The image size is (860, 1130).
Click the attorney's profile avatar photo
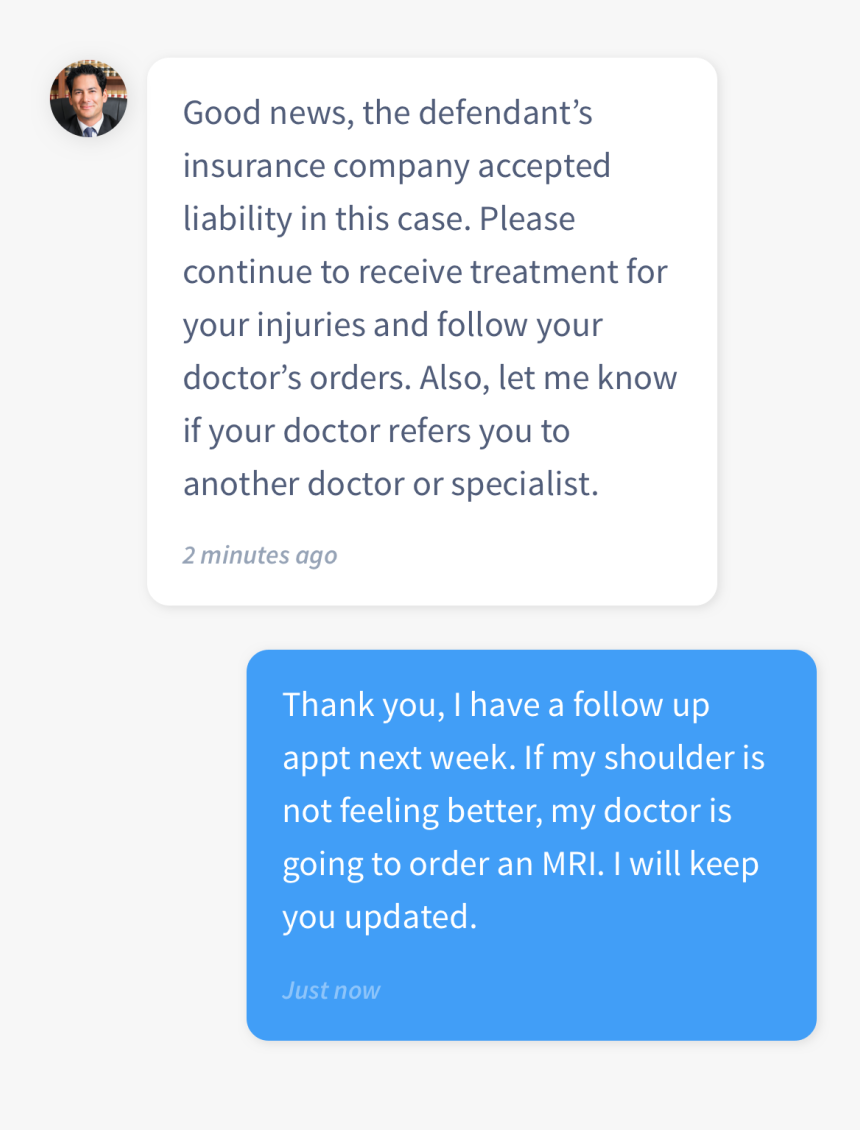point(89,99)
